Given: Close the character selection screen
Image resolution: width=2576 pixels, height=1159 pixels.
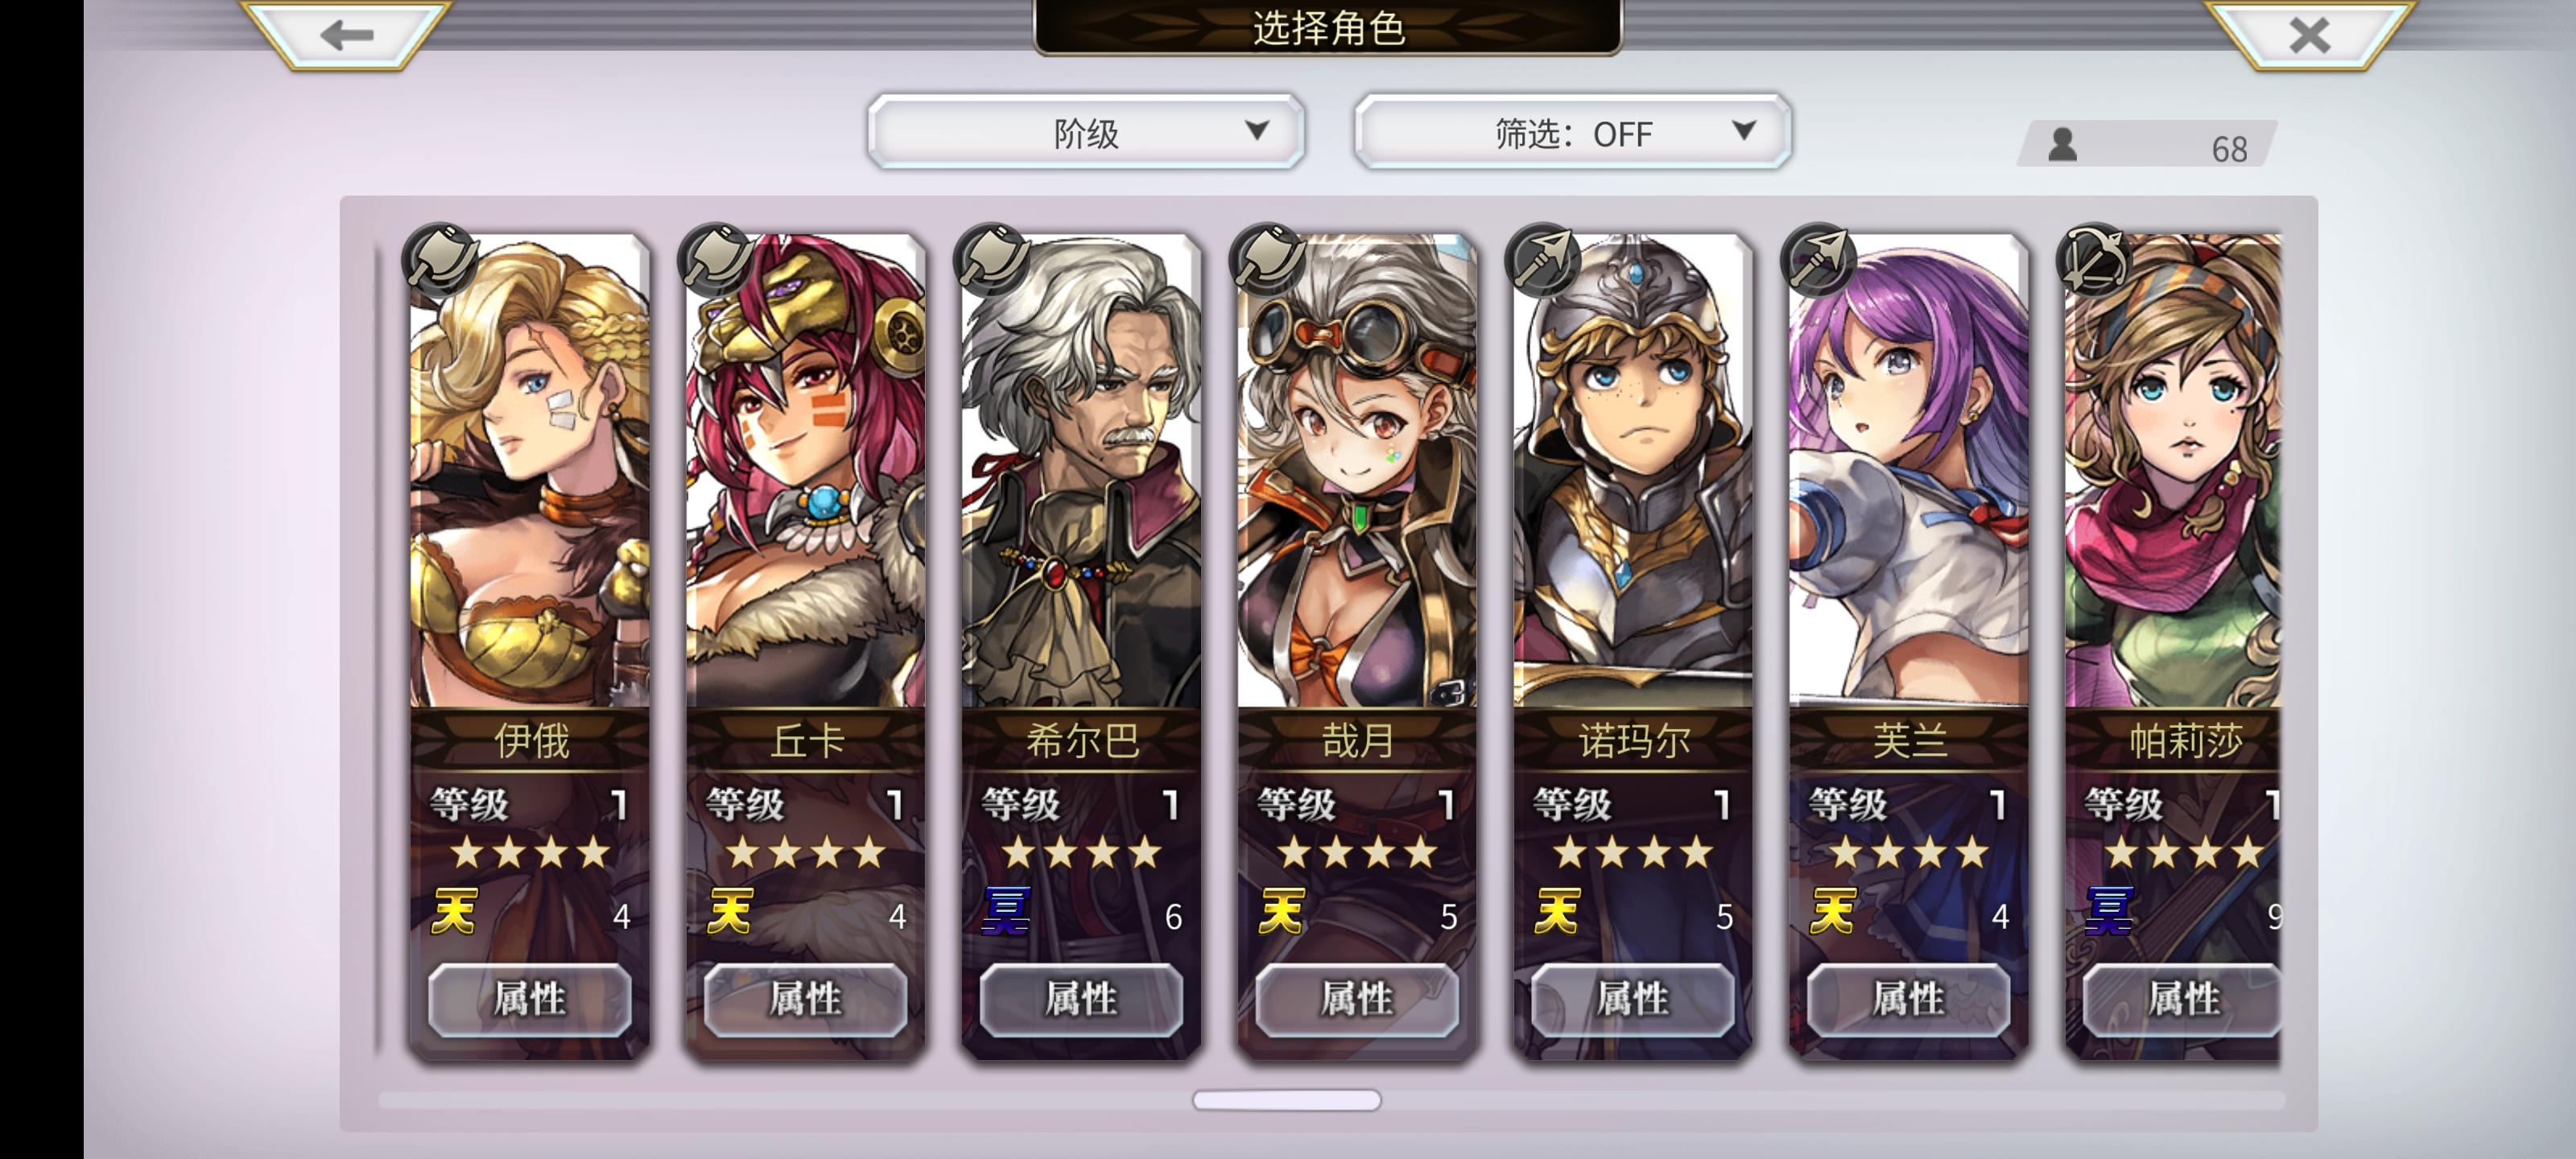Looking at the screenshot, I should click(2309, 35).
